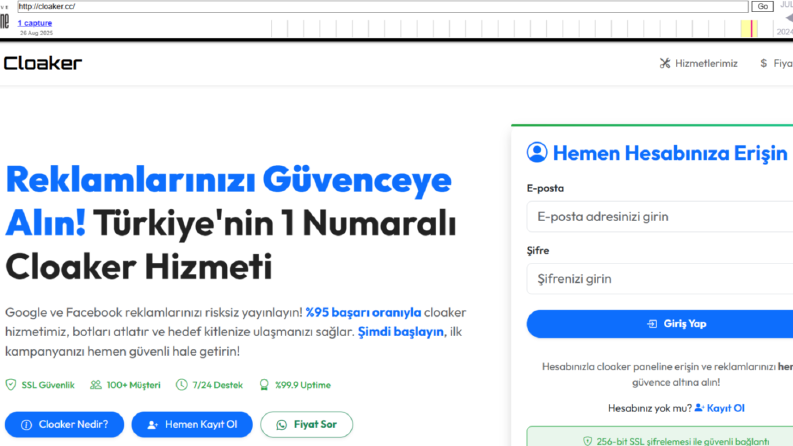Click the 100+ Müşteri label
Image resolution: width=793 pixels, height=446 pixels.
(134, 385)
